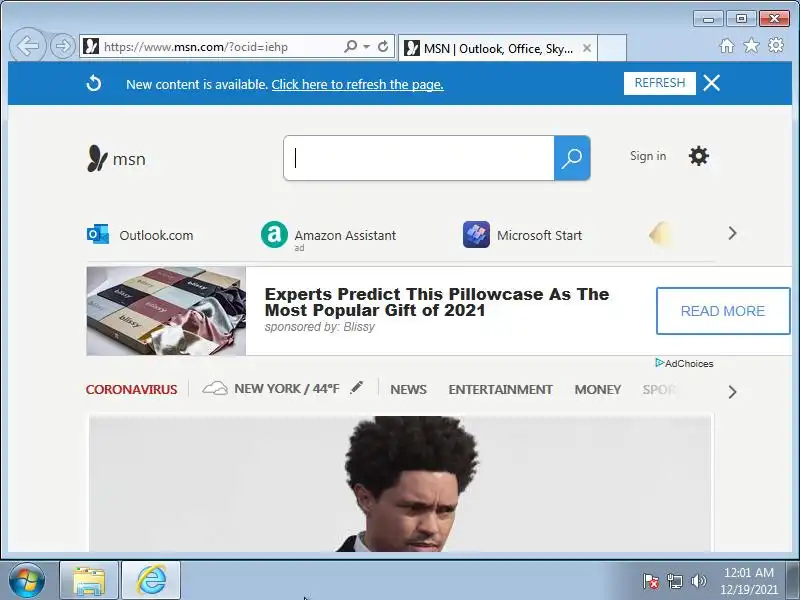Open Favorites star icon
This screenshot has height=600, width=800.
(x=751, y=46)
